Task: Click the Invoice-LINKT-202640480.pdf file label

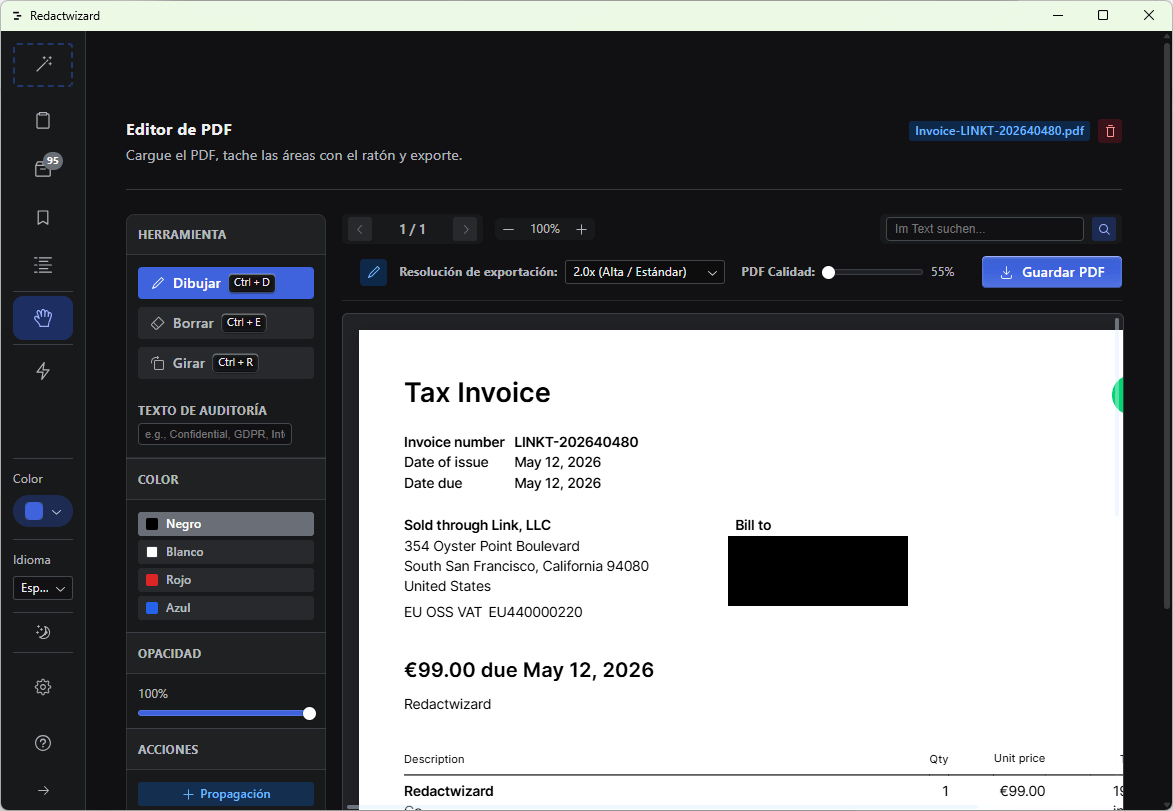Action: tap(999, 131)
